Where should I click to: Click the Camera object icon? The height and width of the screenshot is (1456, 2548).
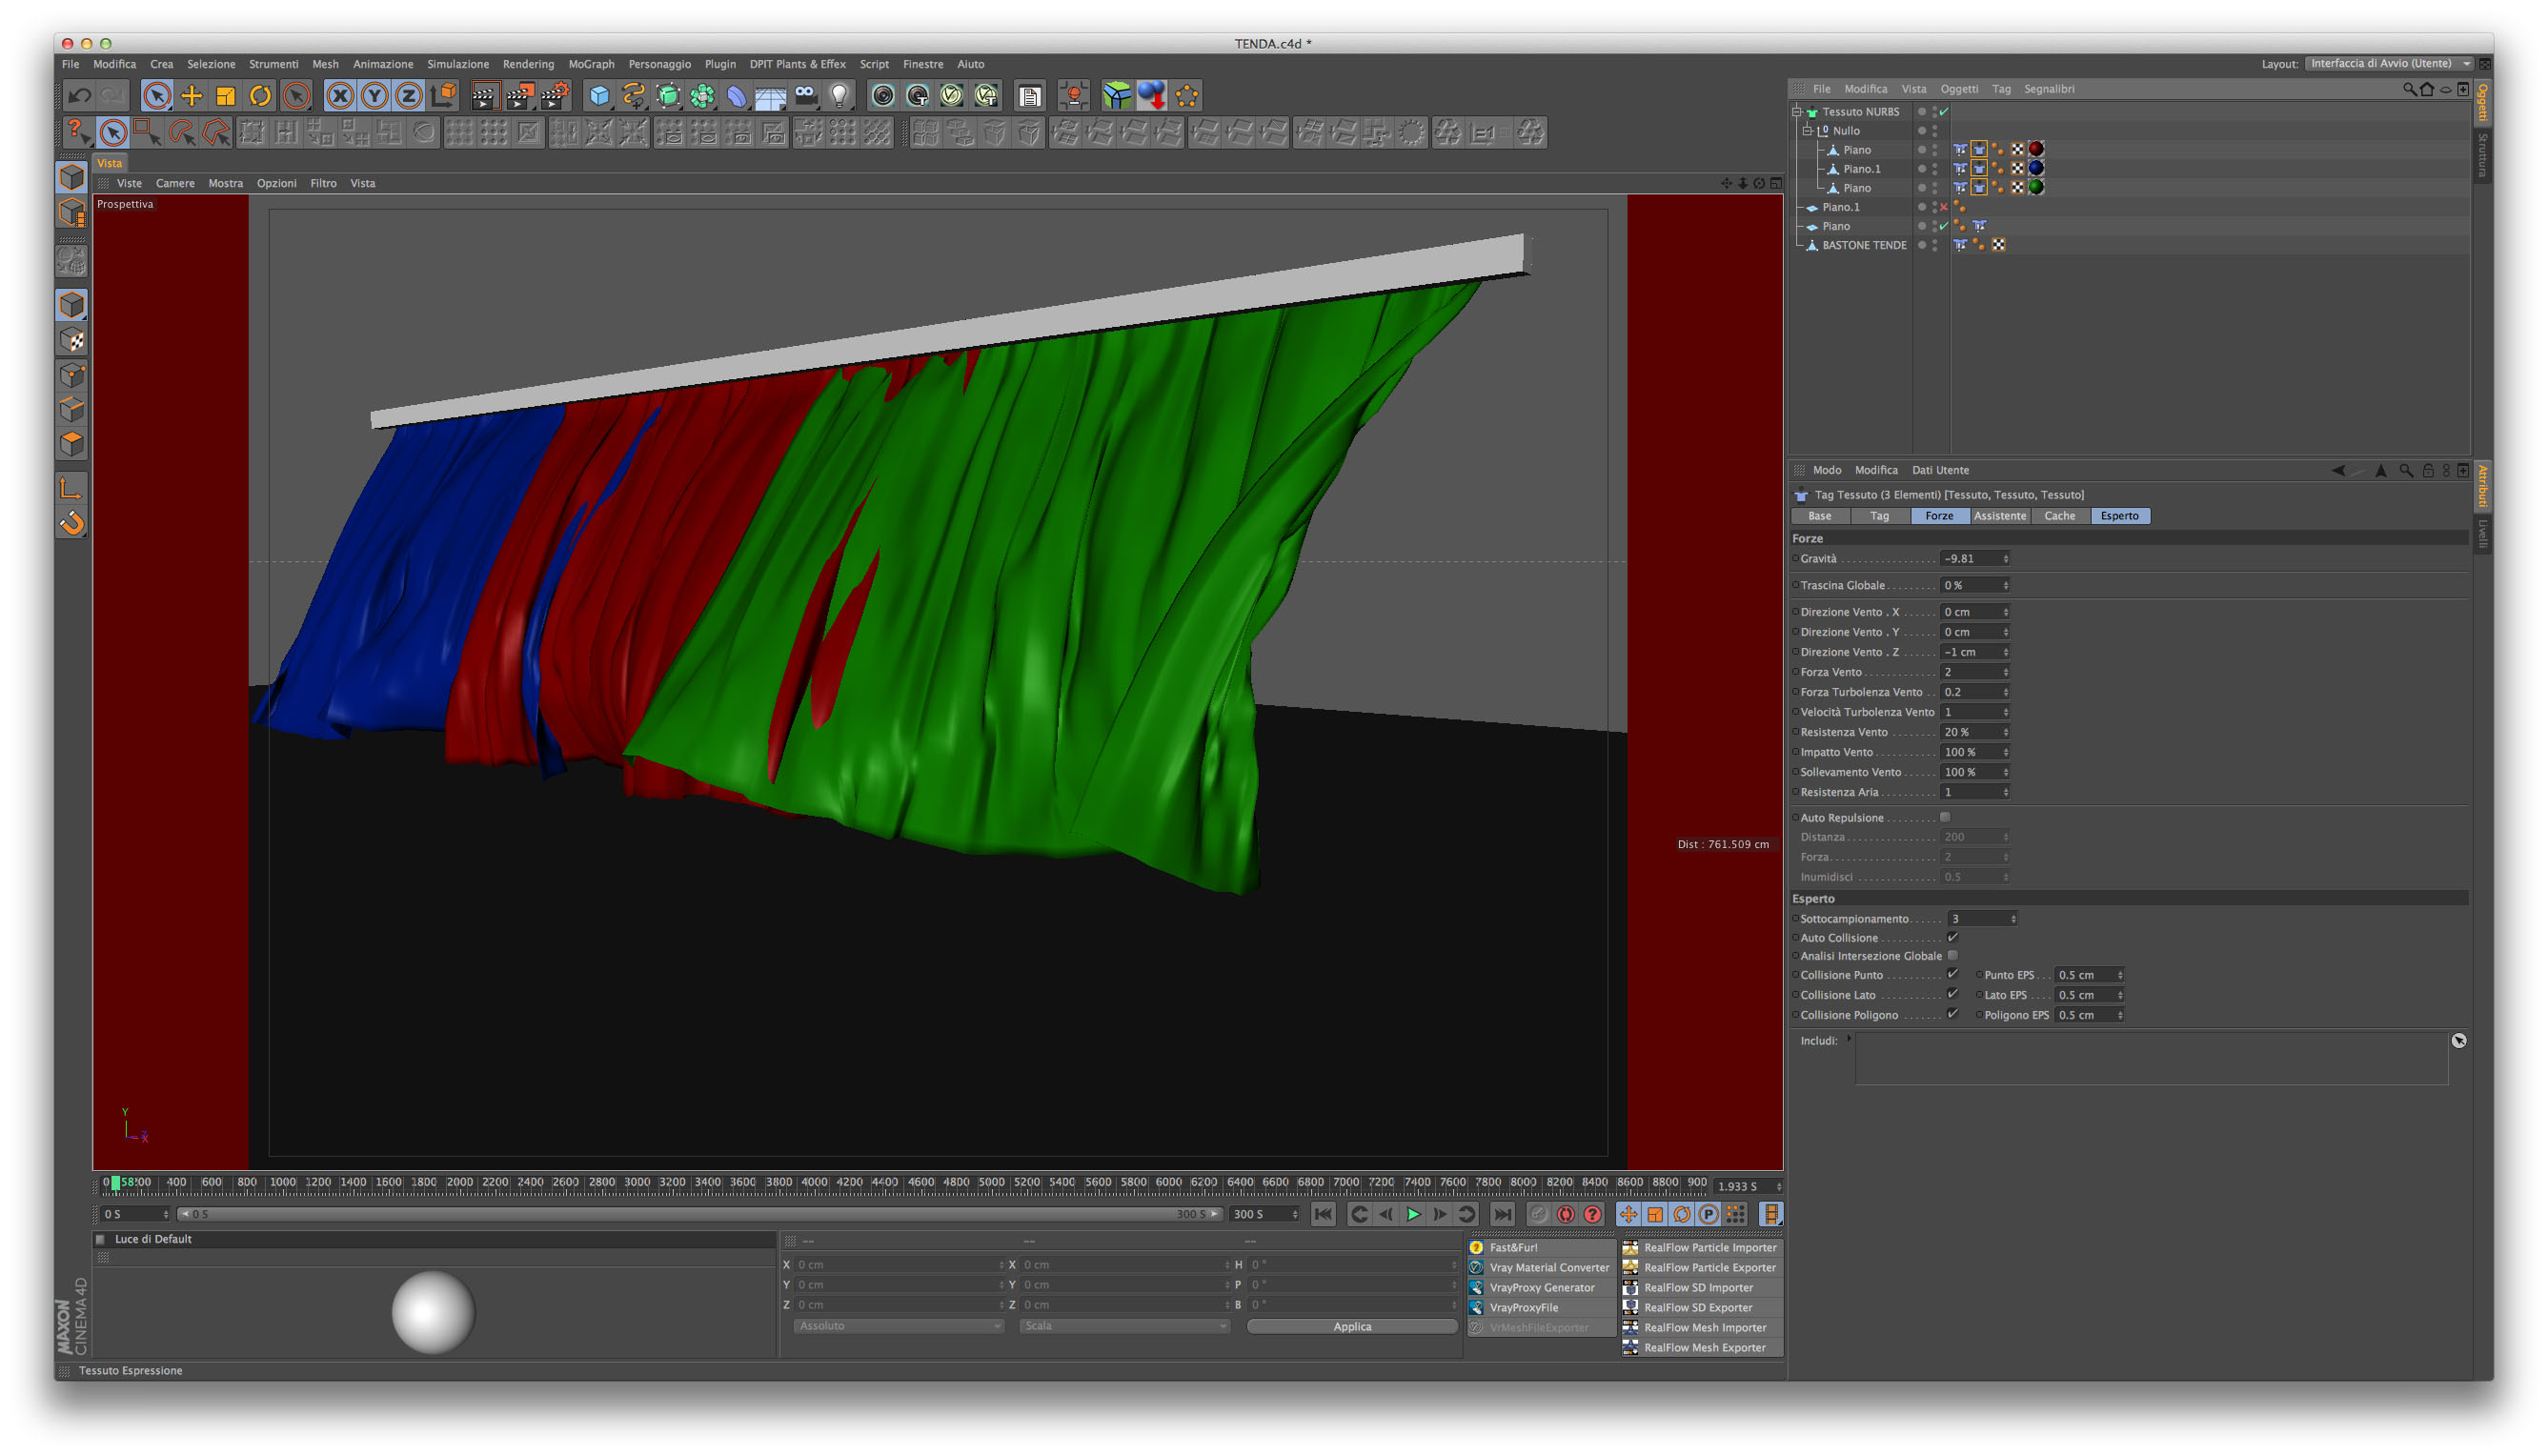(x=806, y=96)
